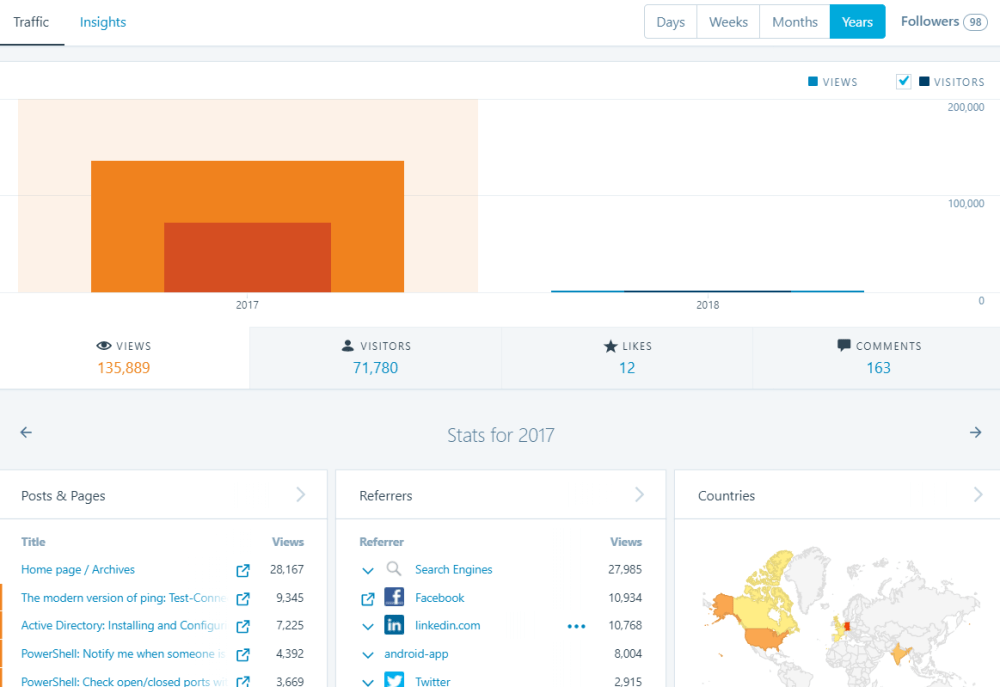The width and height of the screenshot is (1000, 687).
Task: Click the Views legend color swatch
Action: tap(813, 82)
